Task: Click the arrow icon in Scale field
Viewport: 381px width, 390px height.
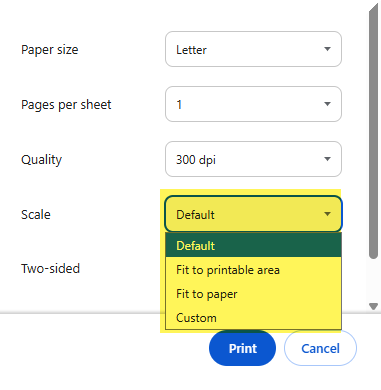Action: click(327, 214)
